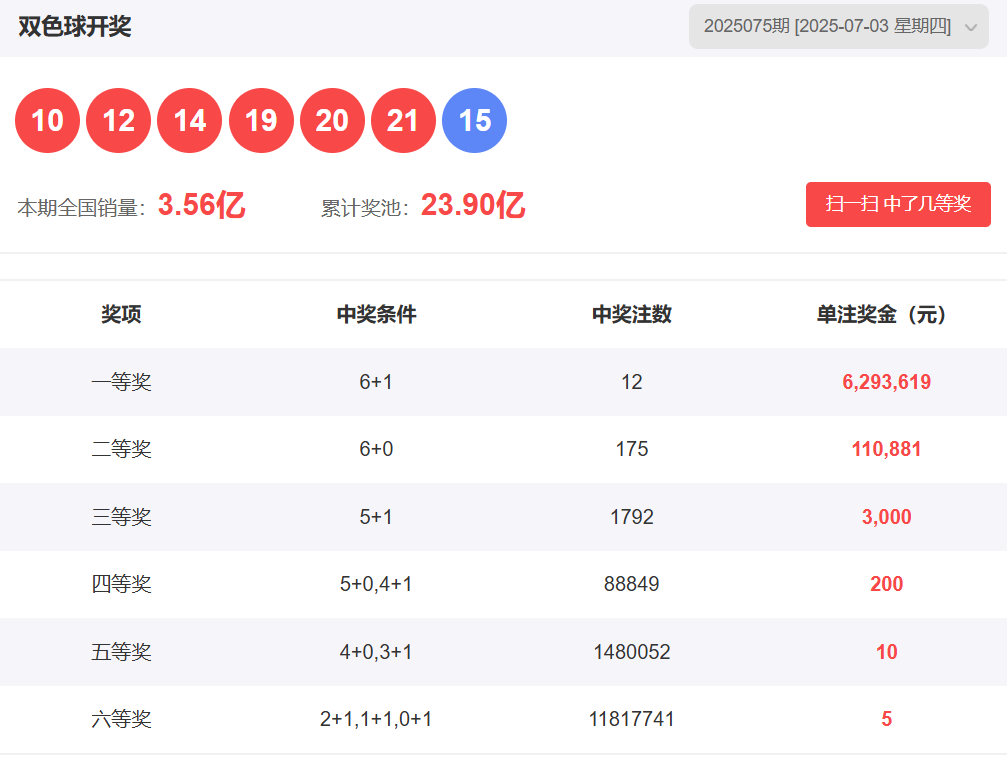Click red ball number 14

(x=190, y=121)
